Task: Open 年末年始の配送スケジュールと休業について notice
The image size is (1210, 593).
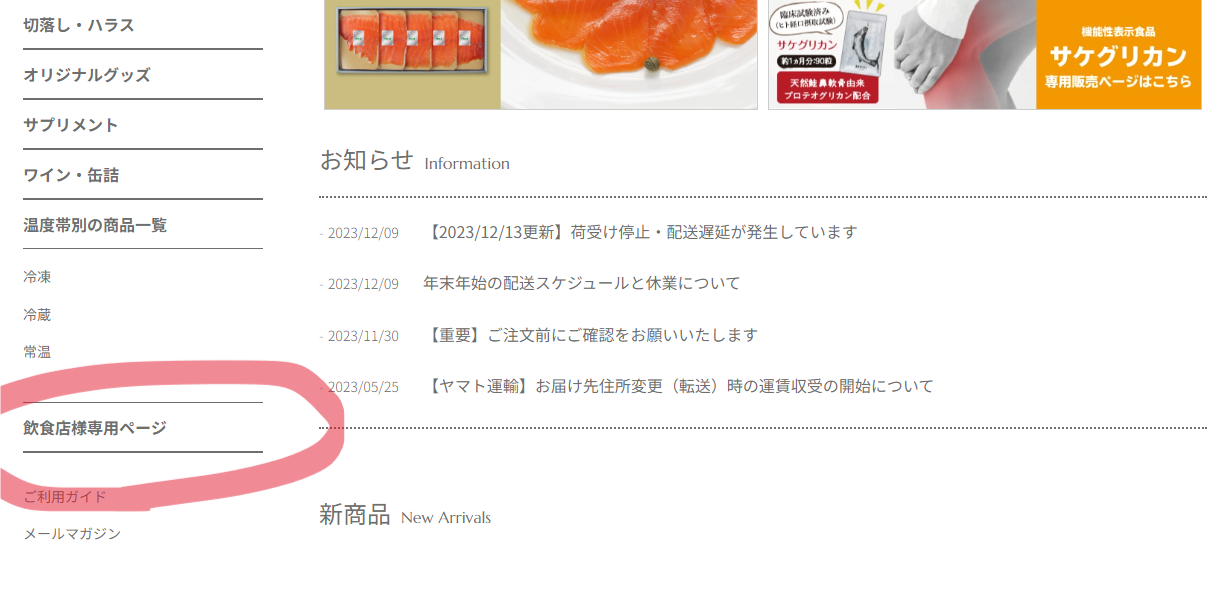Action: point(582,283)
